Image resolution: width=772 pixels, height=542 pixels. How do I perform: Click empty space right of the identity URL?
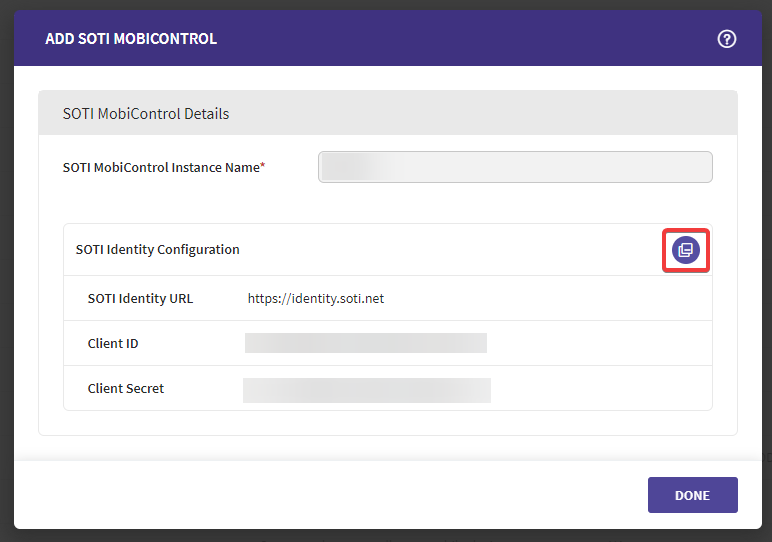(x=550, y=298)
